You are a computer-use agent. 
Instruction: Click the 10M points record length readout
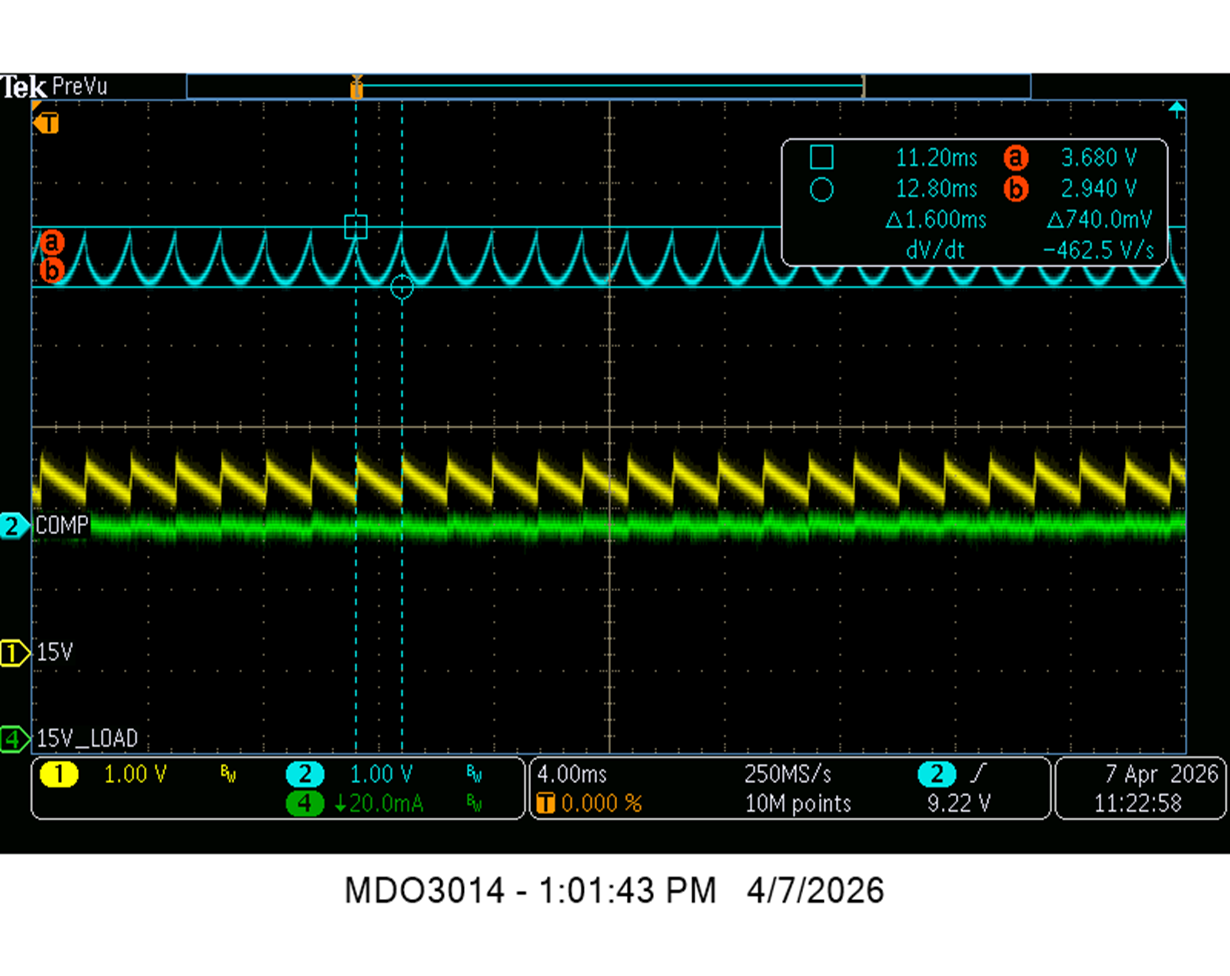point(798,802)
